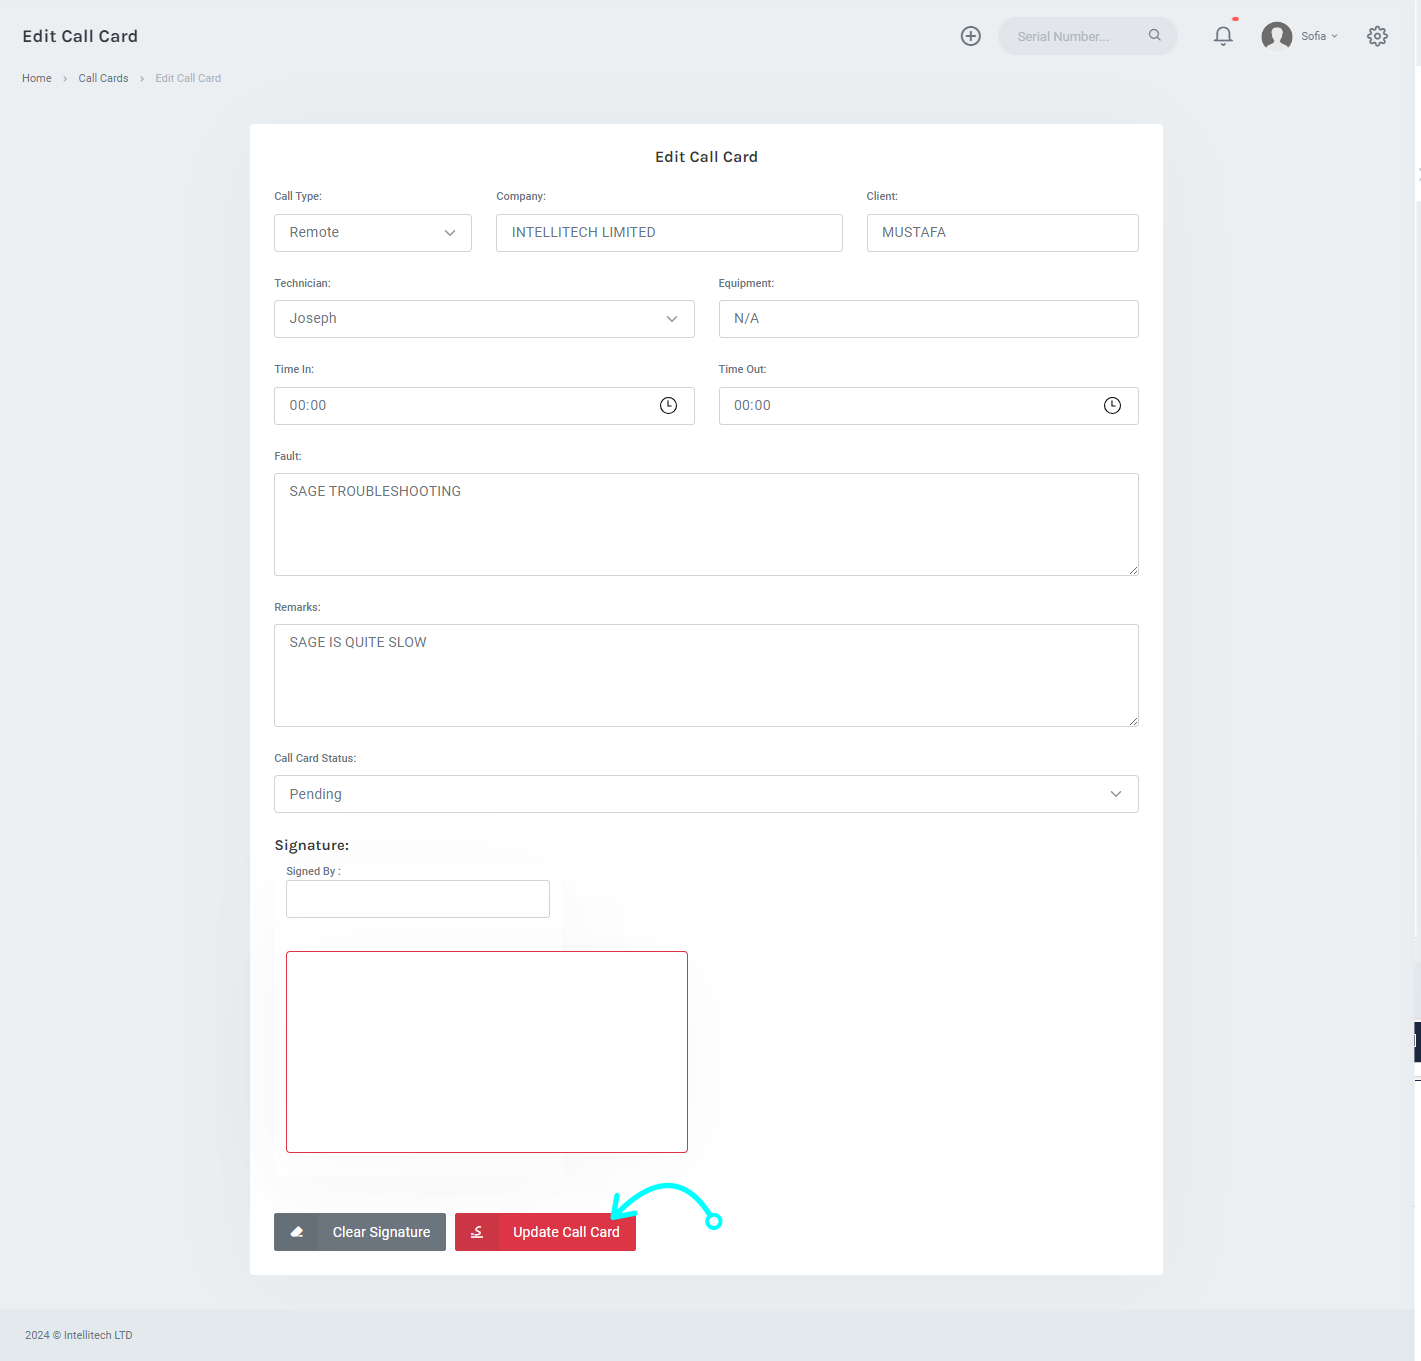Click the Update Call Card button
Image resolution: width=1421 pixels, height=1361 pixels.
pos(545,1232)
